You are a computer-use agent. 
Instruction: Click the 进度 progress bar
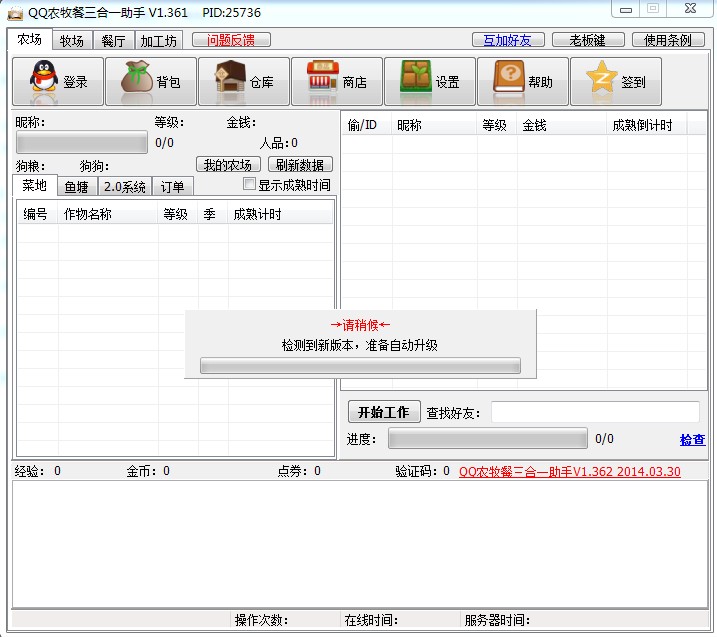point(488,439)
